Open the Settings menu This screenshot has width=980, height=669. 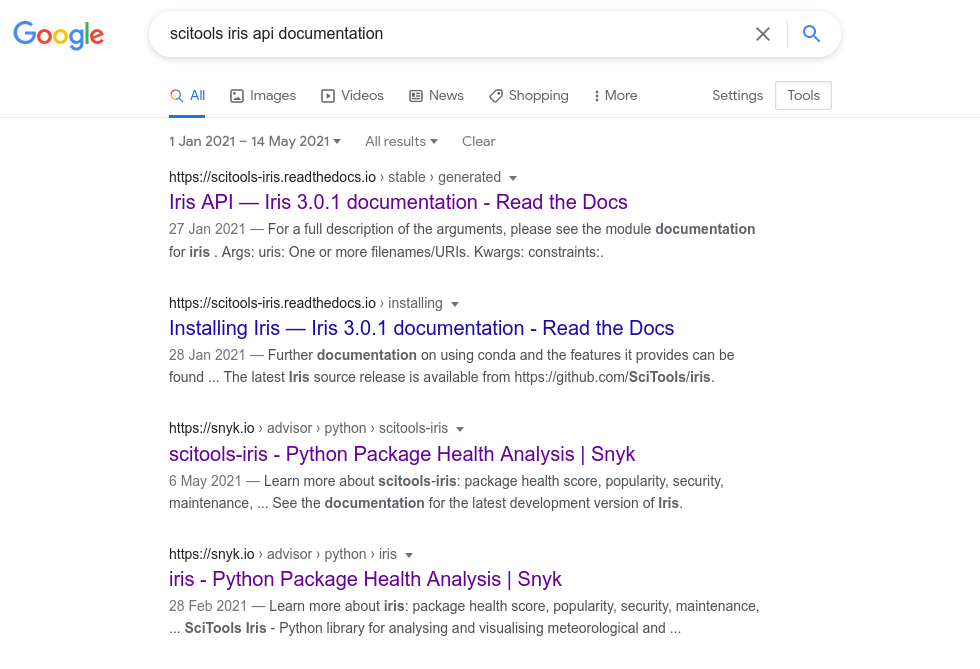click(x=737, y=95)
